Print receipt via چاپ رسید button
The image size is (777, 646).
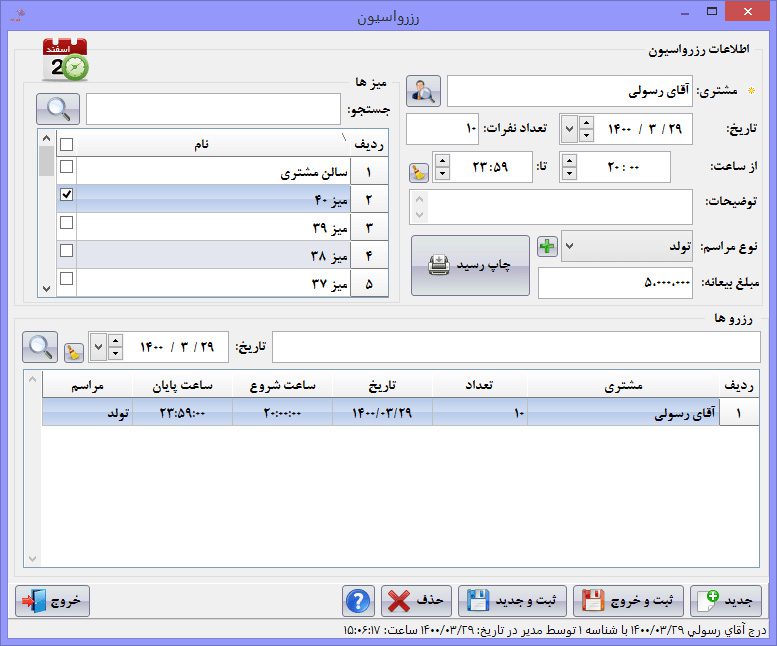(x=470, y=265)
